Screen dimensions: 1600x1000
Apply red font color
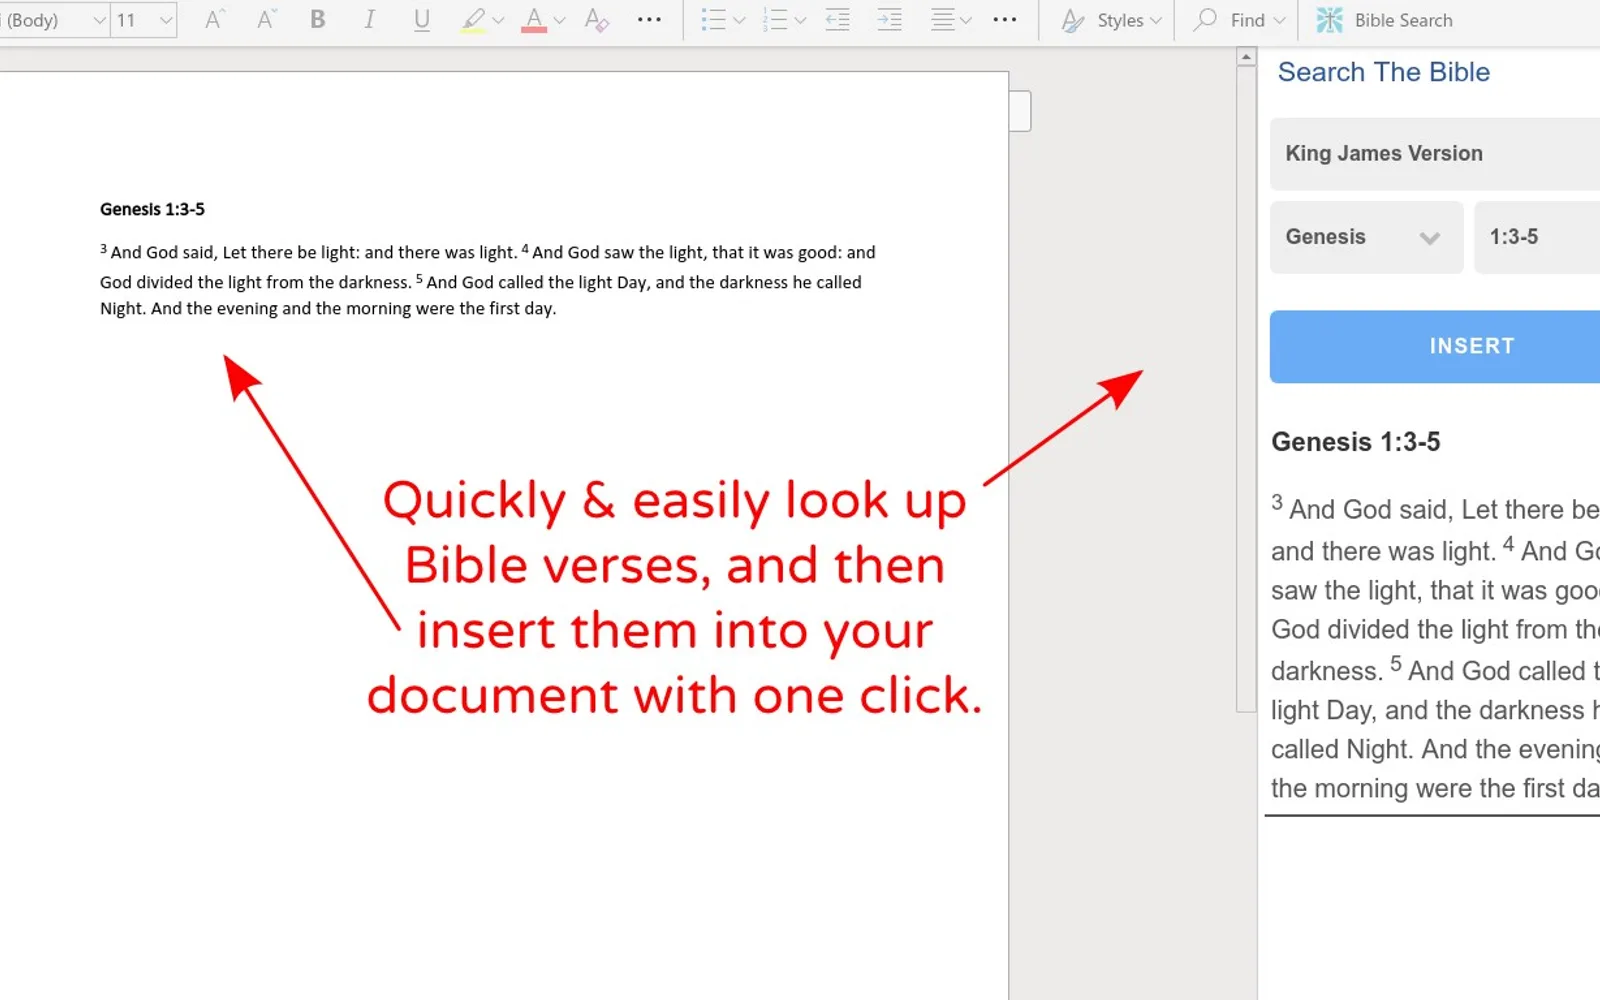pos(534,20)
